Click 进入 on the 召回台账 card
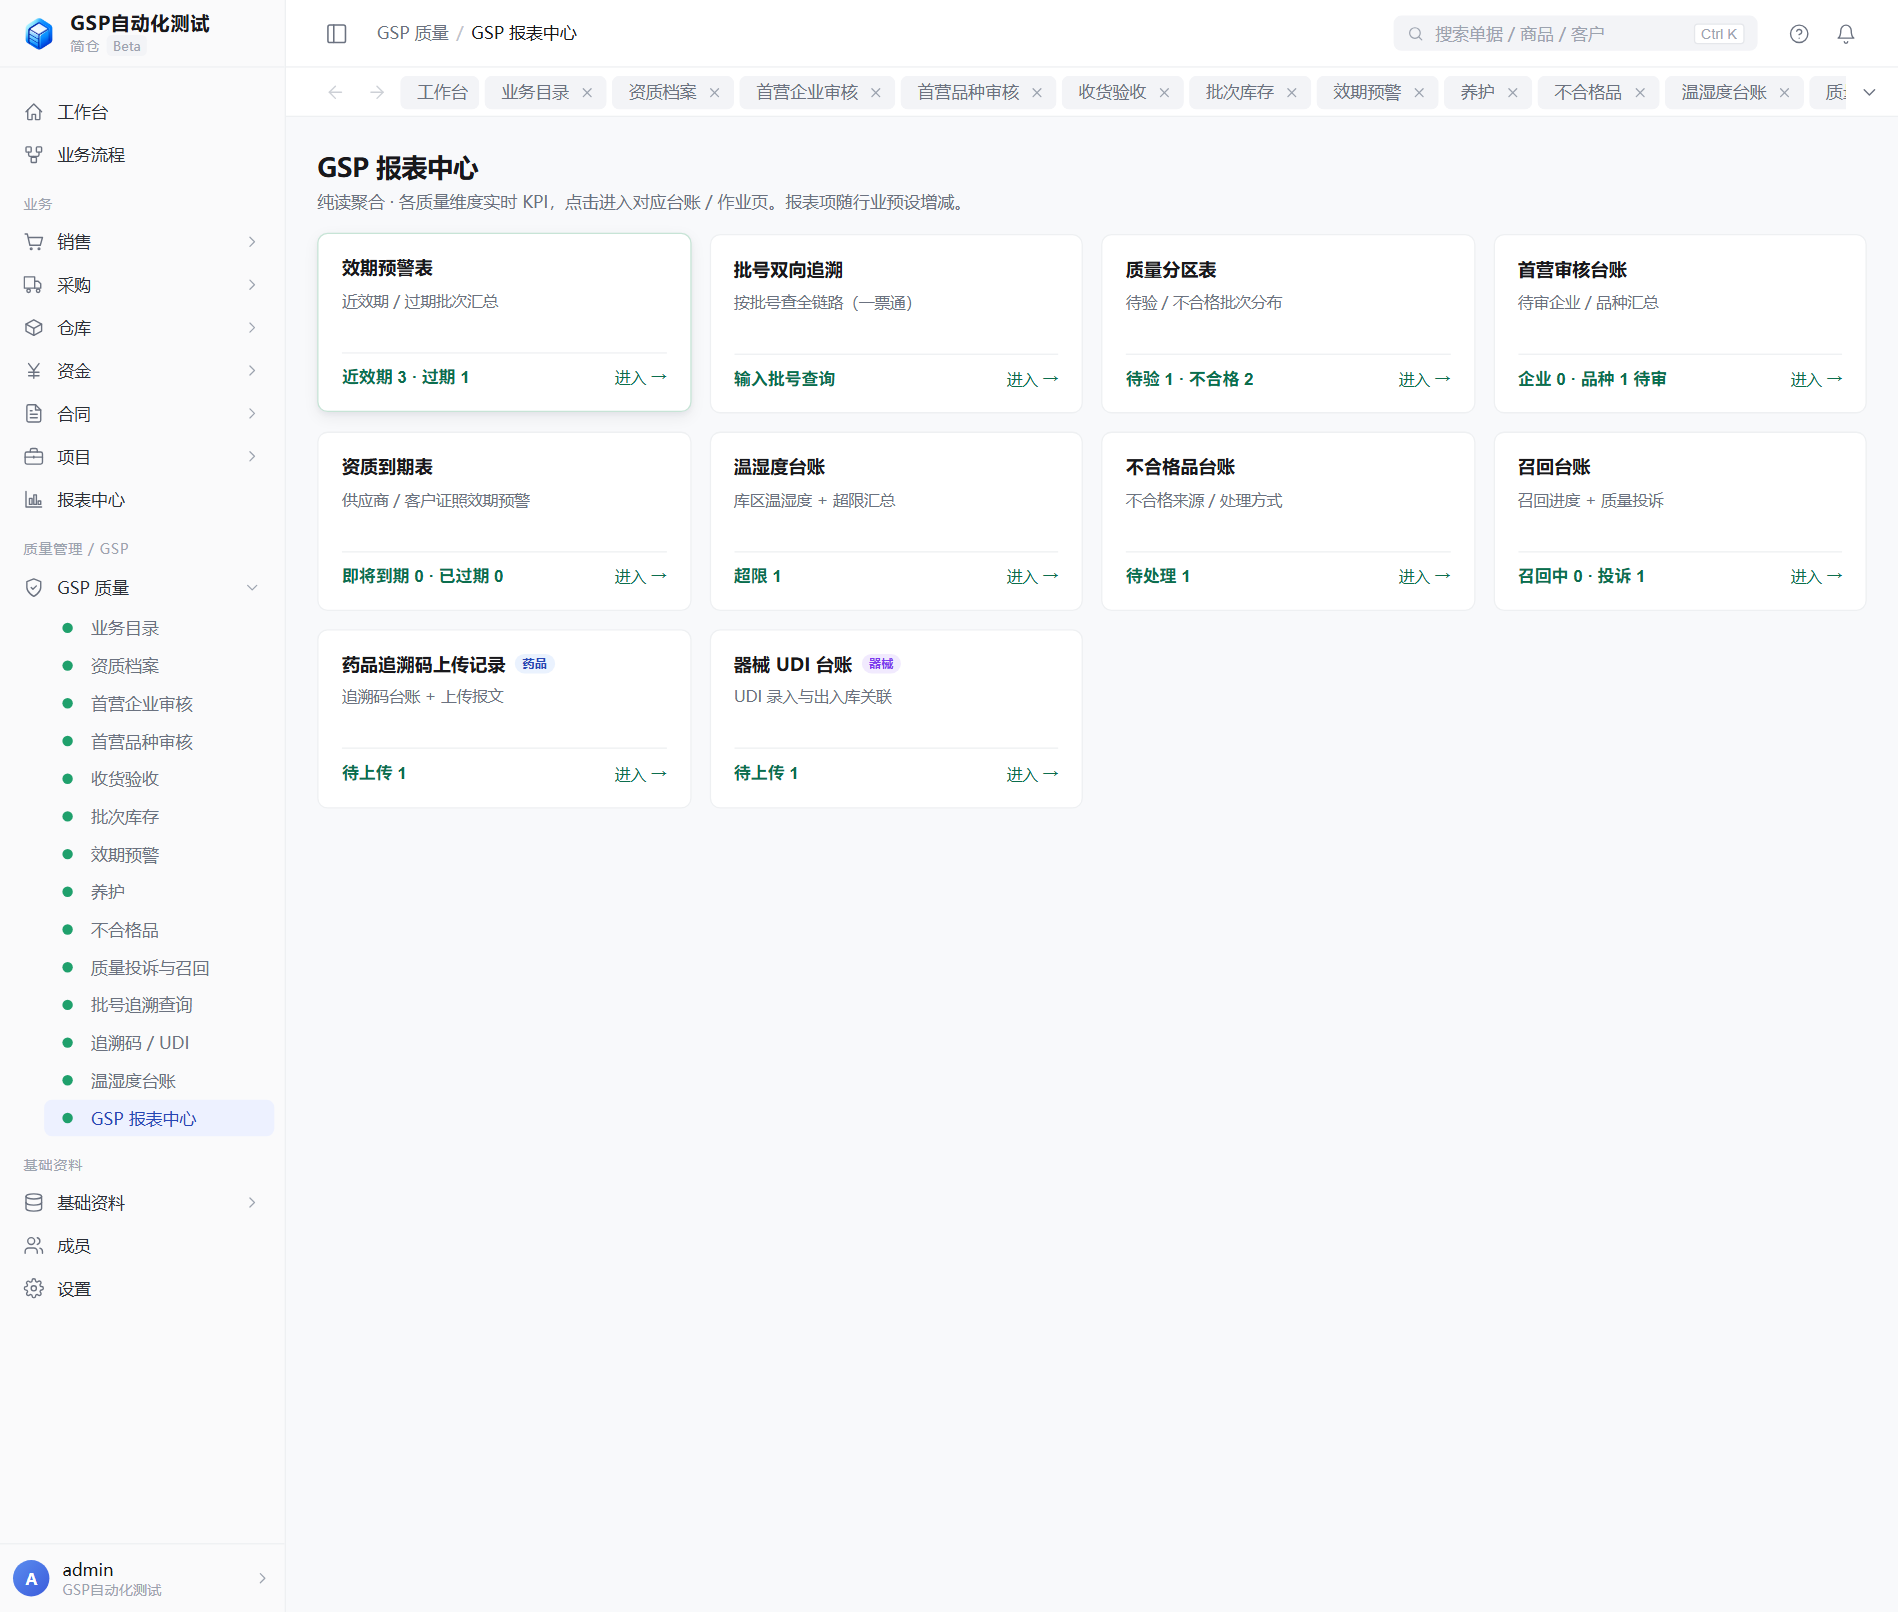Viewport: 1898px width, 1612px height. (1816, 577)
